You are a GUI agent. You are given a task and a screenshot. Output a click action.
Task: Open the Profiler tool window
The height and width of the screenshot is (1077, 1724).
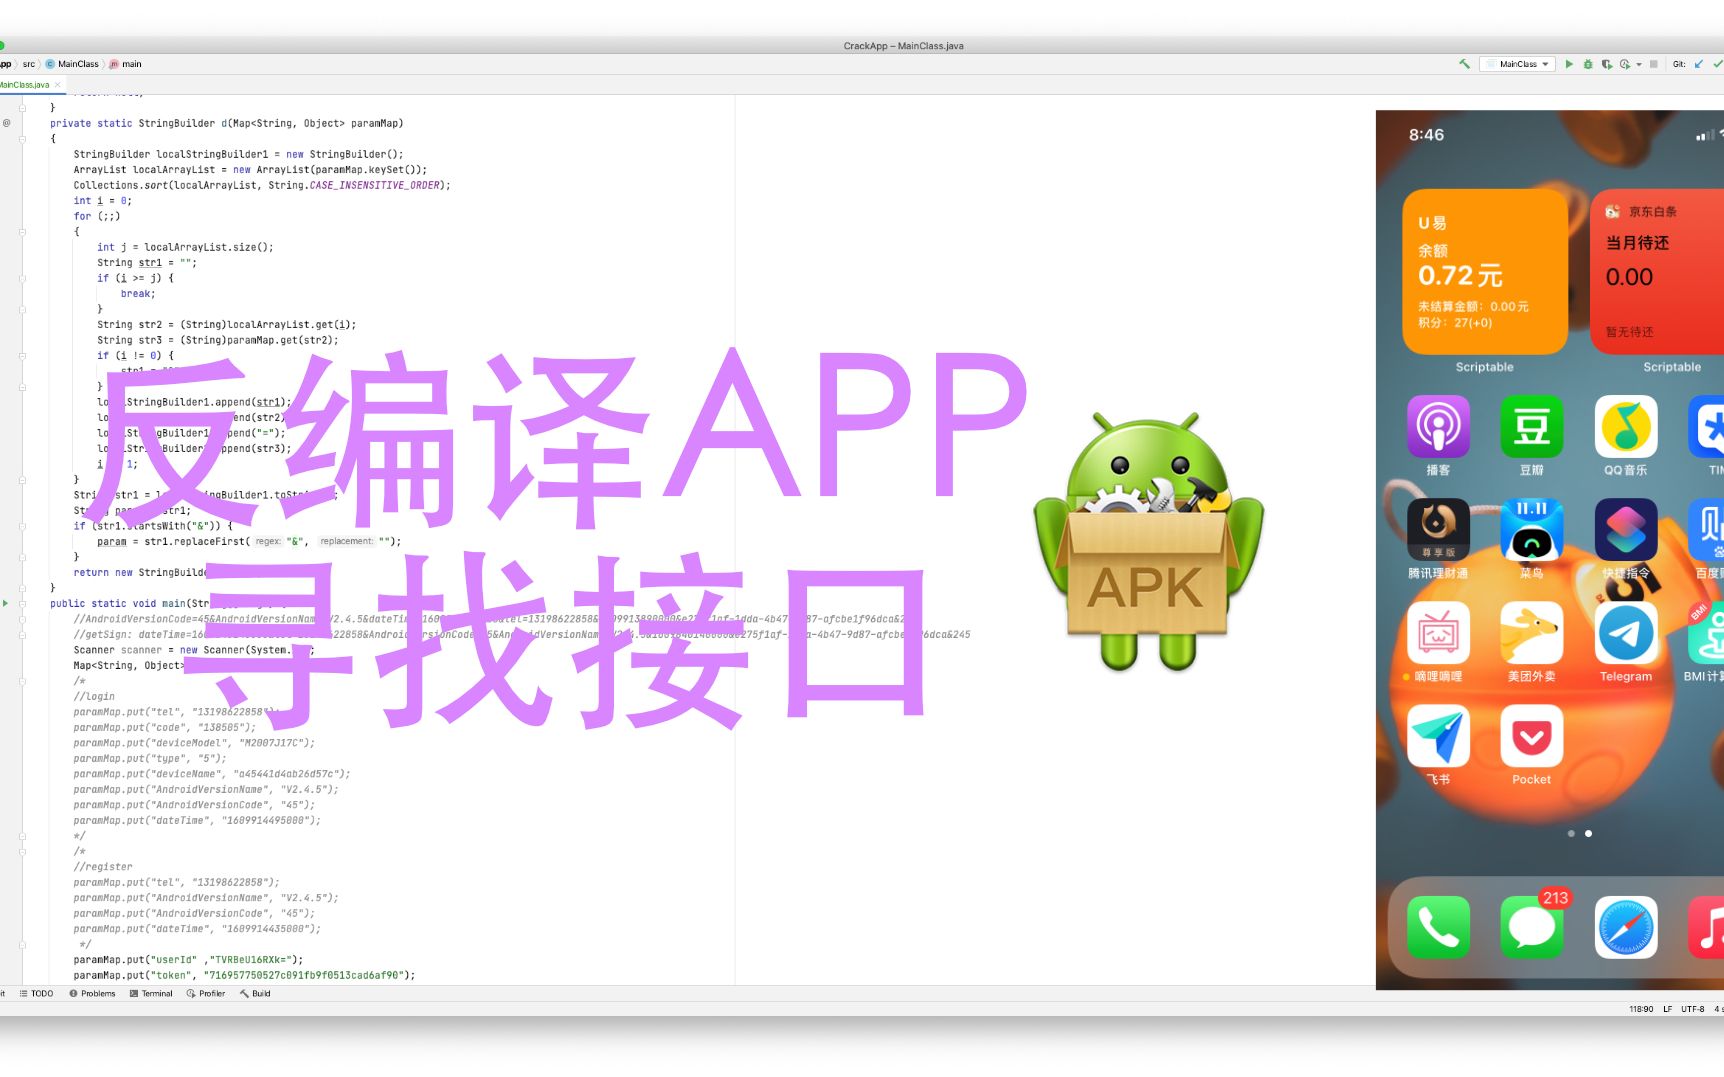(x=208, y=993)
